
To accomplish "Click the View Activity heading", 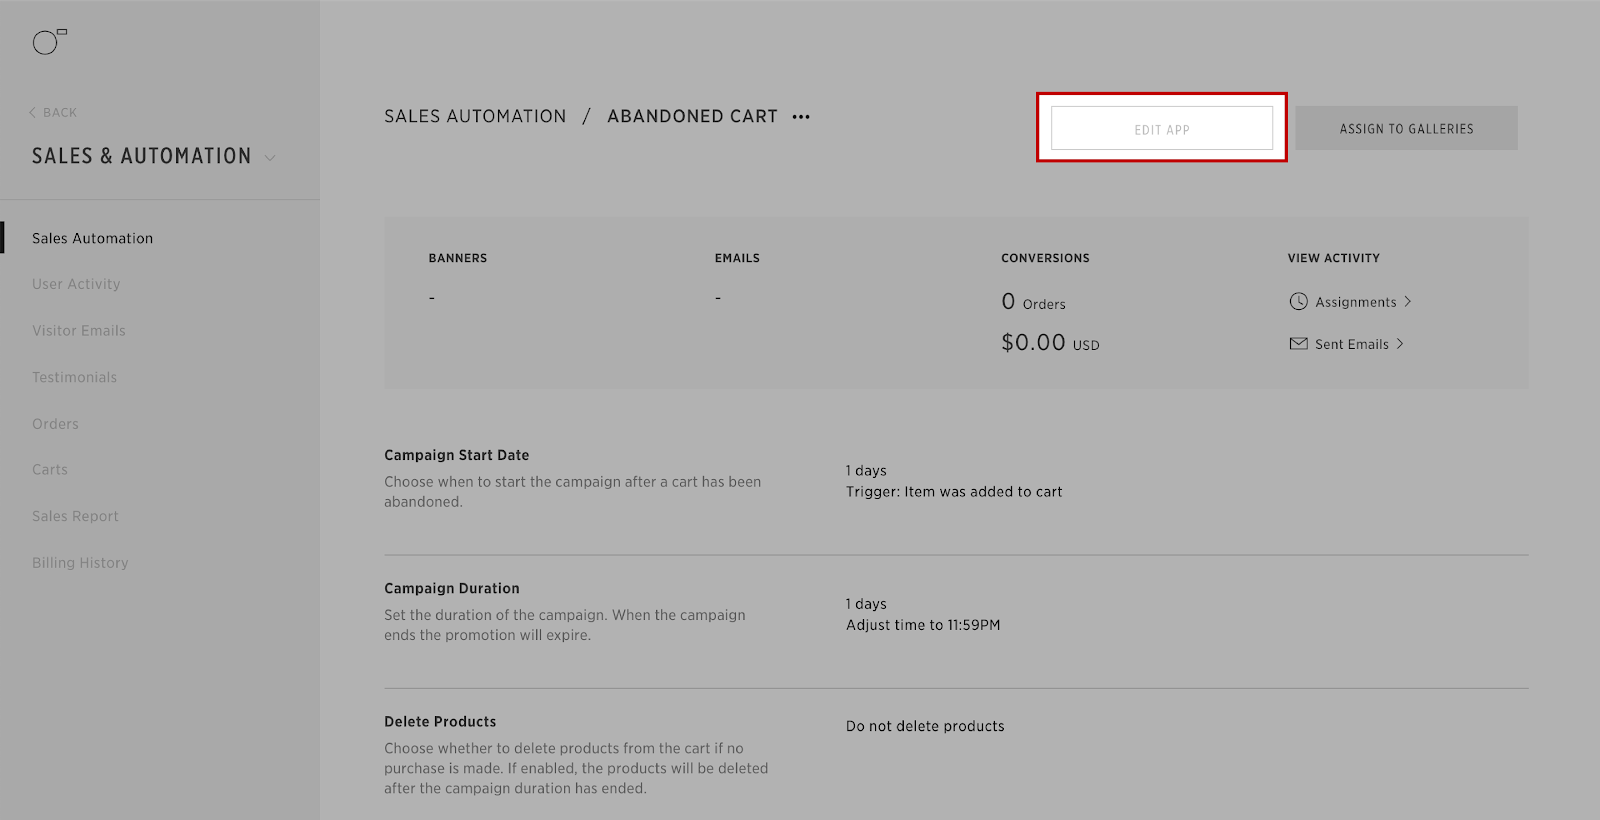I will click(1333, 258).
